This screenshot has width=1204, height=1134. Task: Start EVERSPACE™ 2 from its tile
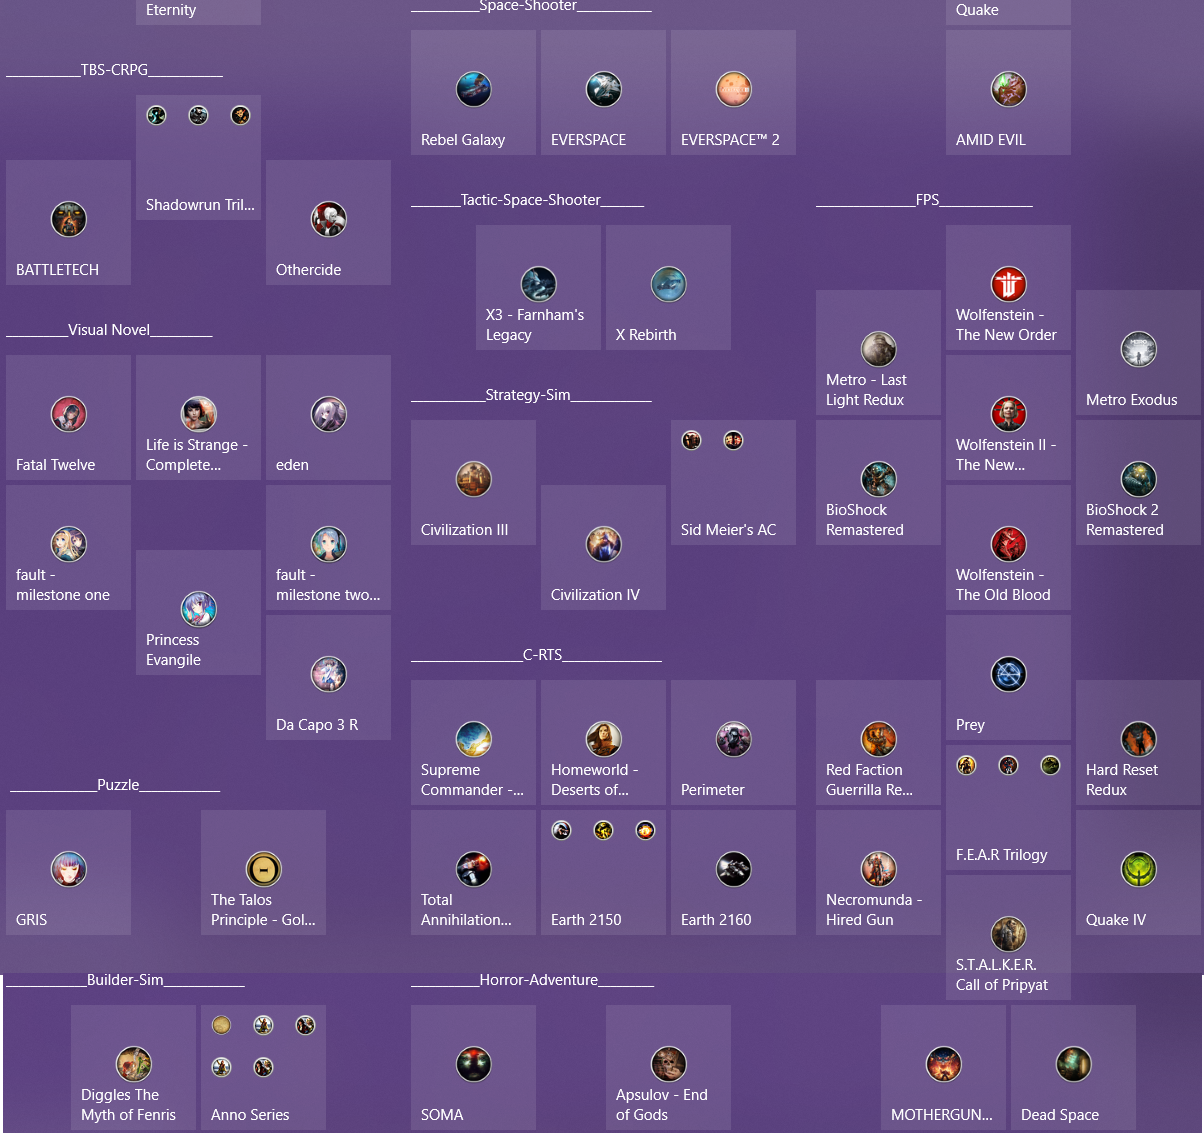pyautogui.click(x=733, y=92)
